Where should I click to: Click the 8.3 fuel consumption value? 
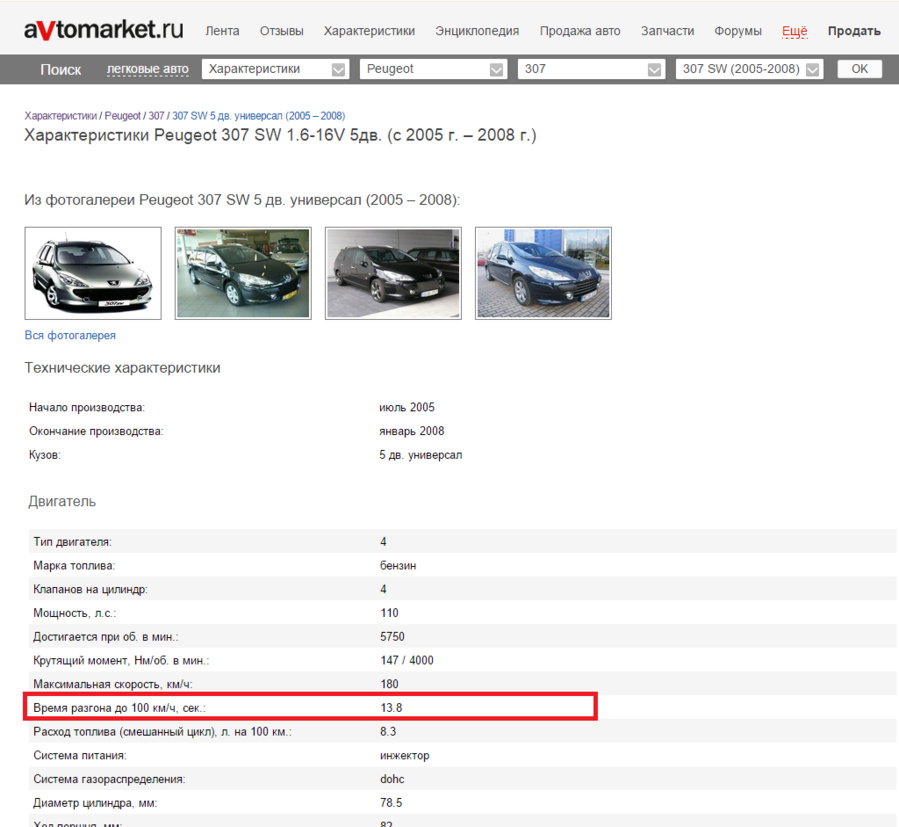click(x=388, y=731)
